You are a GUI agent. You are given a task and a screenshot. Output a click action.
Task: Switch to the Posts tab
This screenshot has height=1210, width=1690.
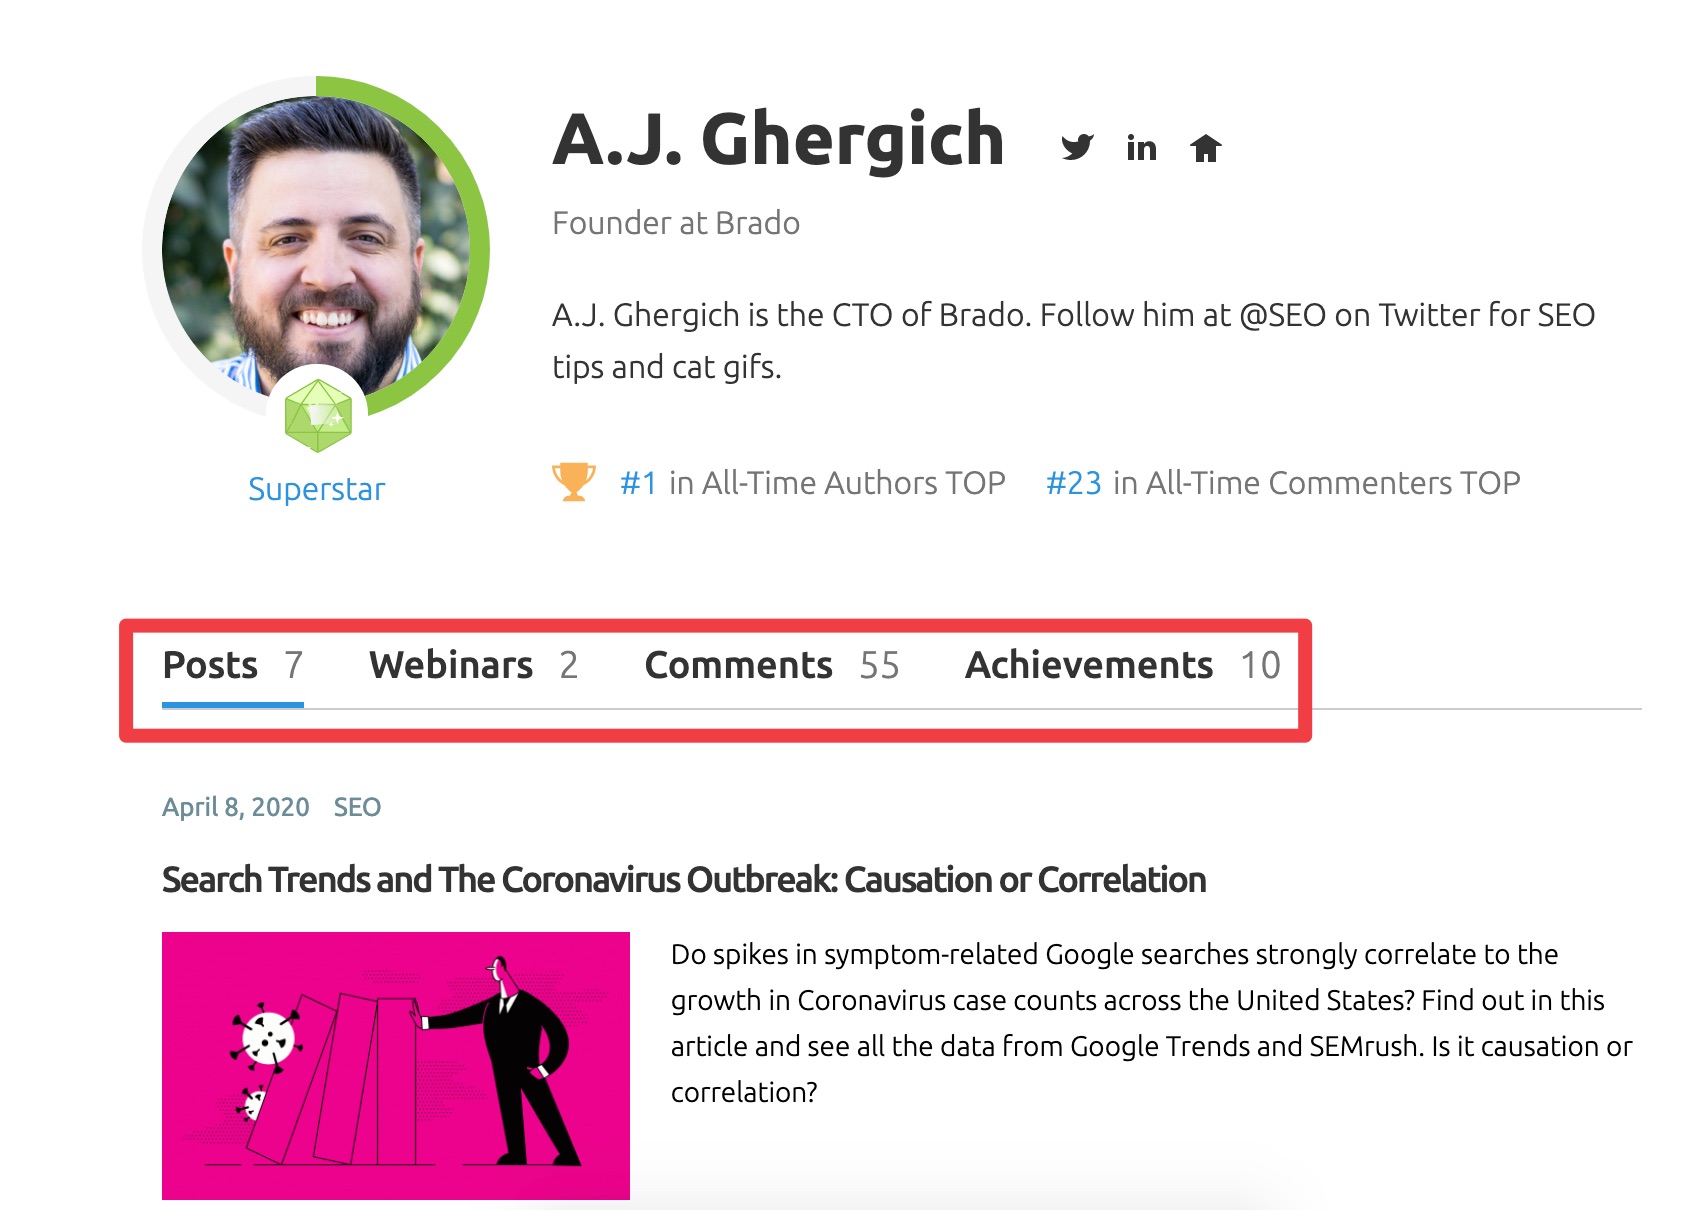(232, 666)
